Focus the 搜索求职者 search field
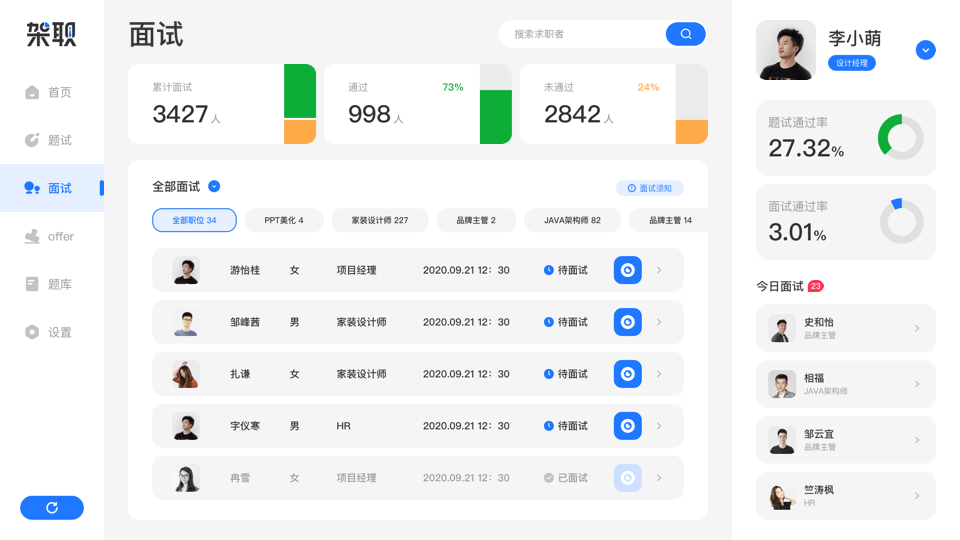The image size is (960, 540). (582, 34)
